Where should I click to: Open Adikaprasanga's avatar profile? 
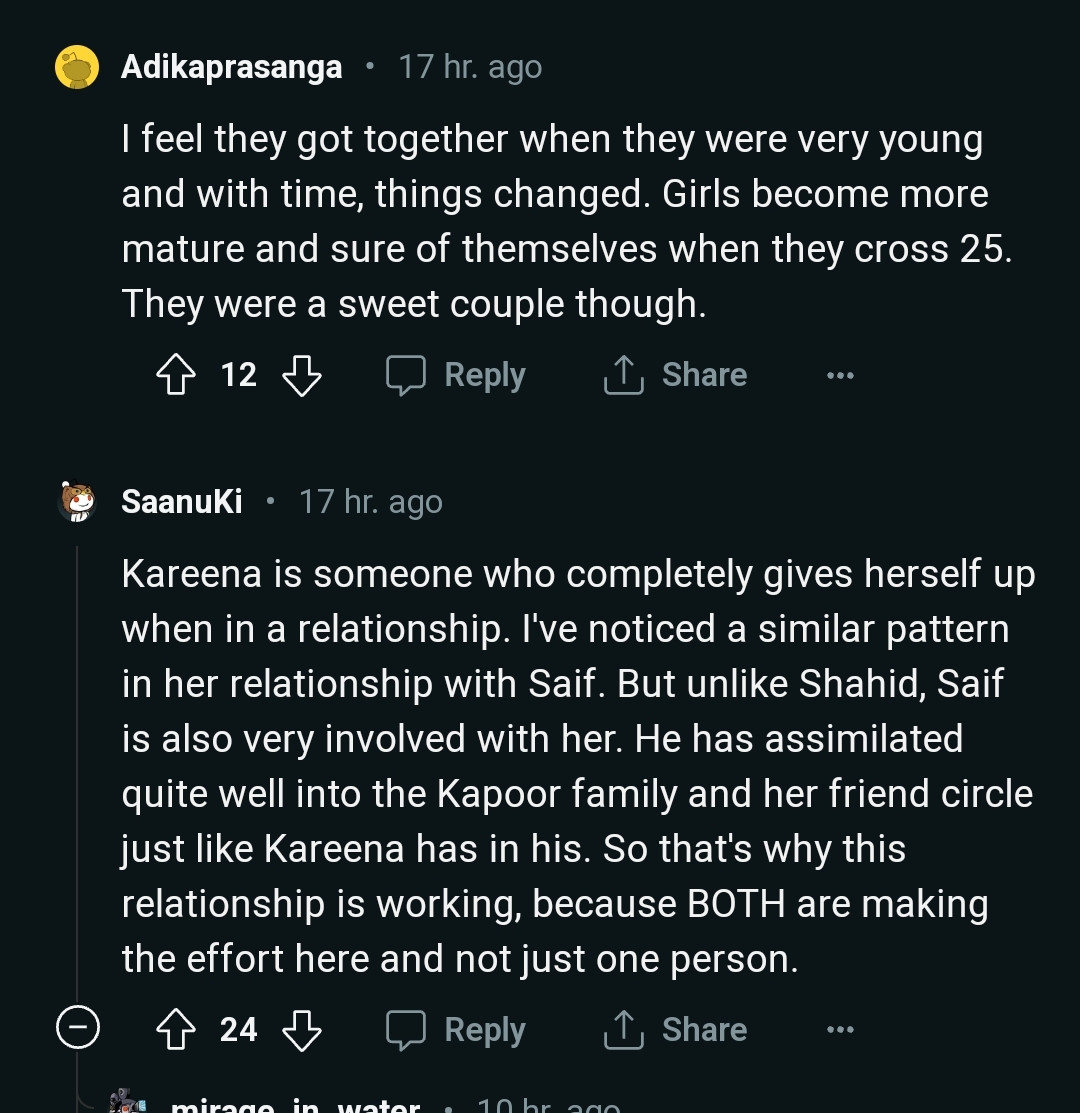pos(77,68)
